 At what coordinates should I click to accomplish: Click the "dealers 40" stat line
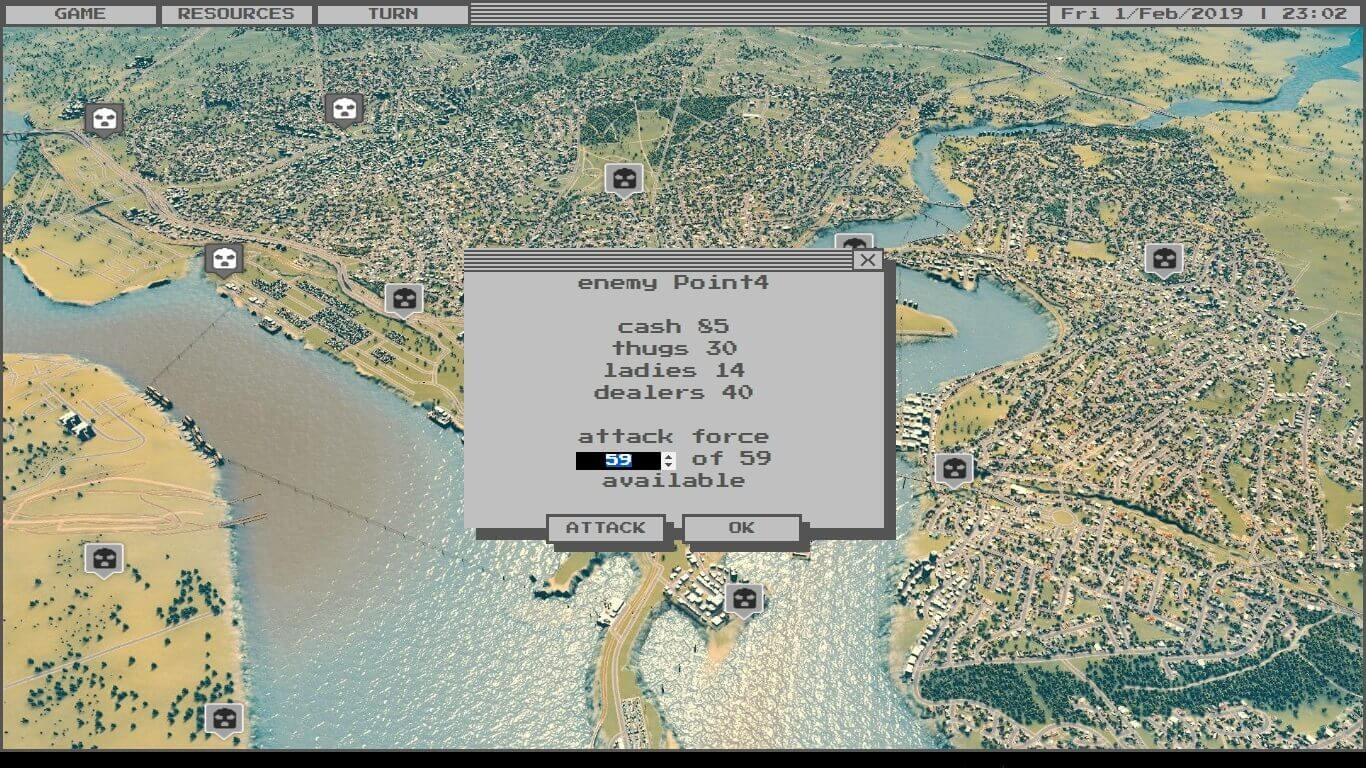point(673,393)
